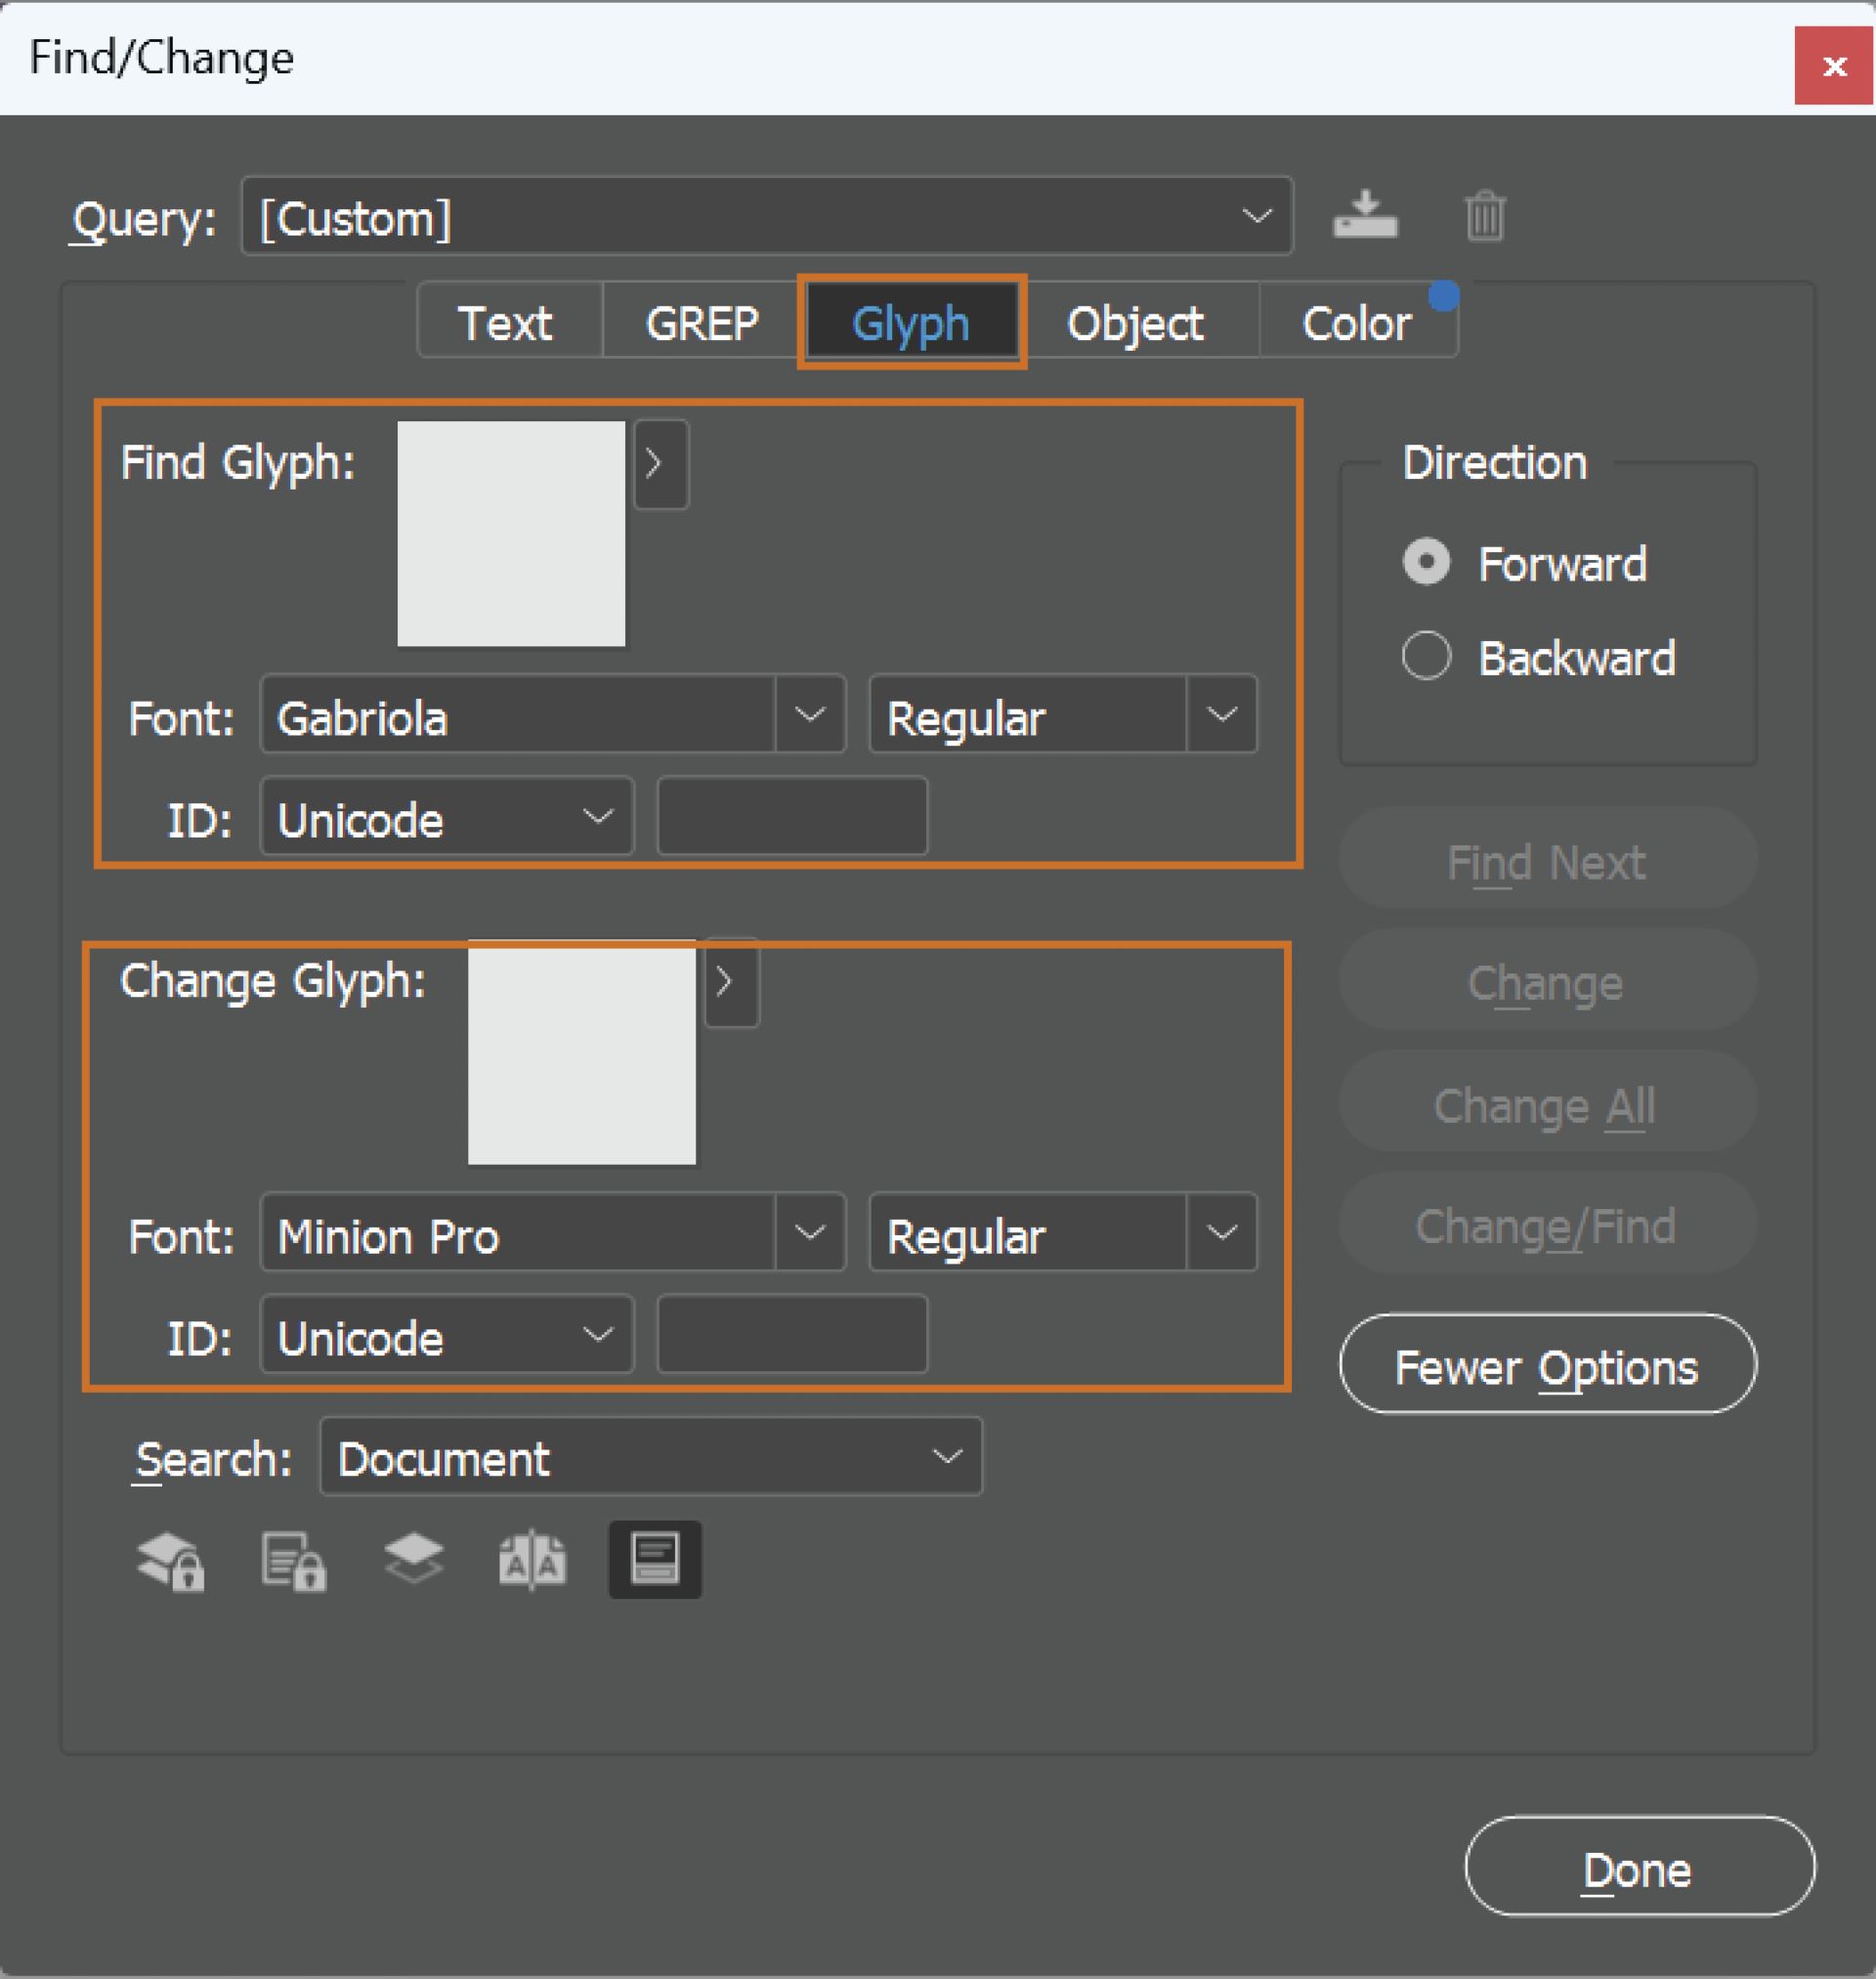Switch to the Object tab
The image size is (1876, 1979).
[1135, 323]
